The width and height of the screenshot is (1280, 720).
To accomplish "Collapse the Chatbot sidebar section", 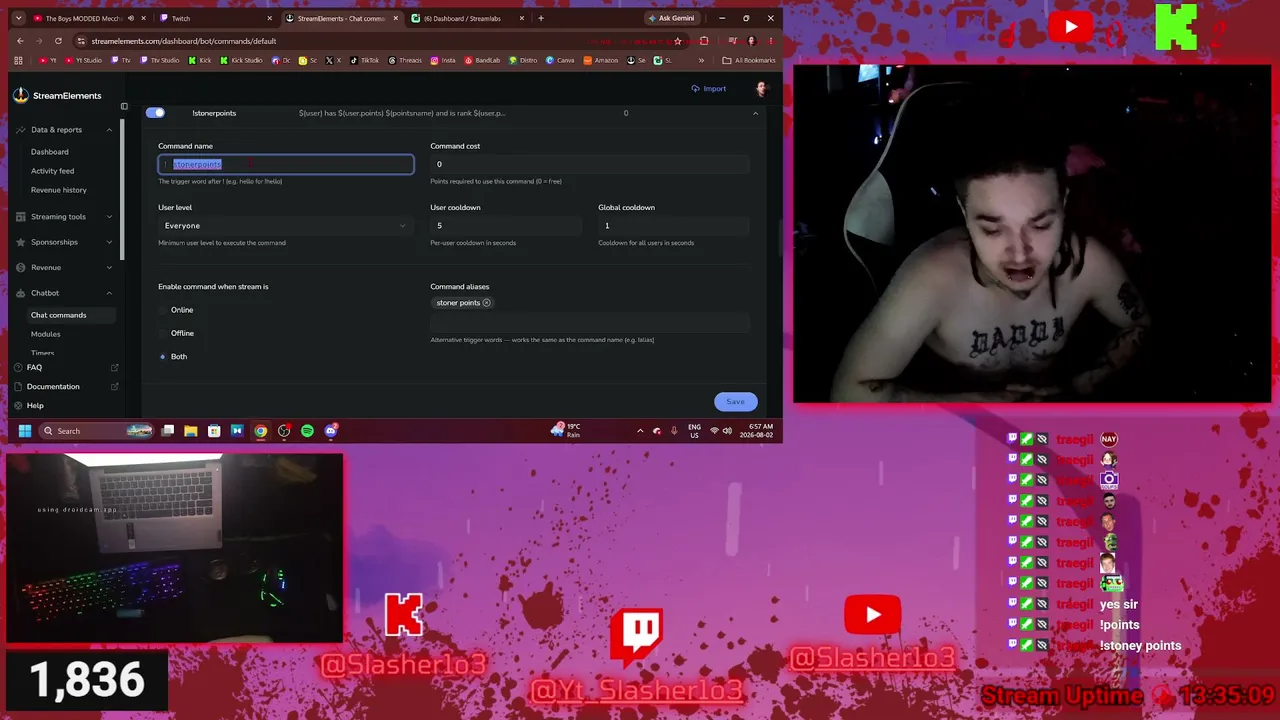I will [x=65, y=293].
